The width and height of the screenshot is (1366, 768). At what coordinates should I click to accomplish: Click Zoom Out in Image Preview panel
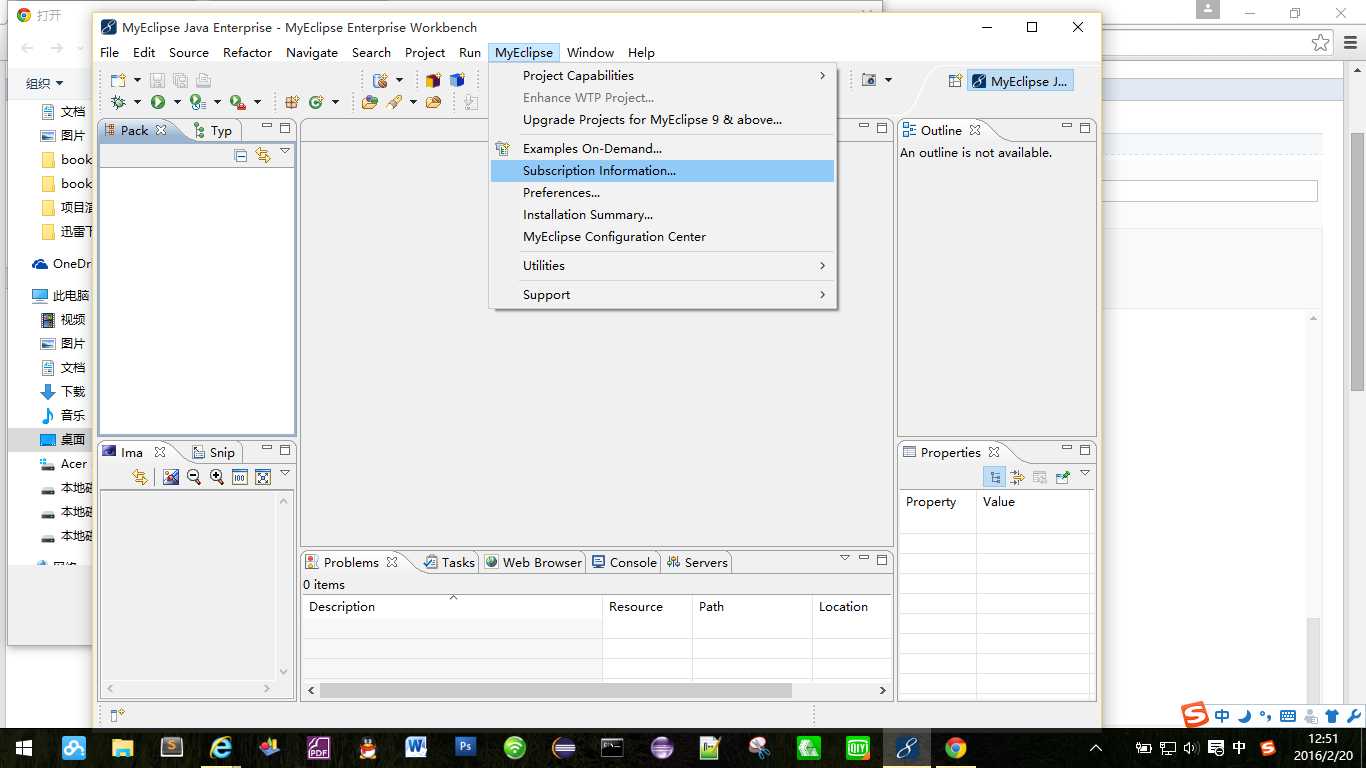pyautogui.click(x=194, y=477)
